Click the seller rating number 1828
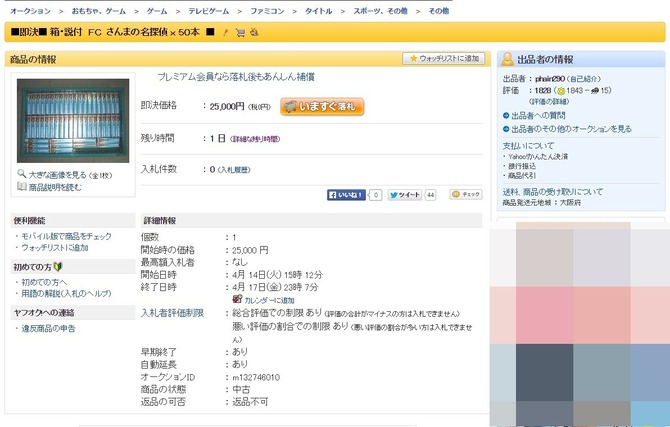The image size is (670, 427). (543, 91)
